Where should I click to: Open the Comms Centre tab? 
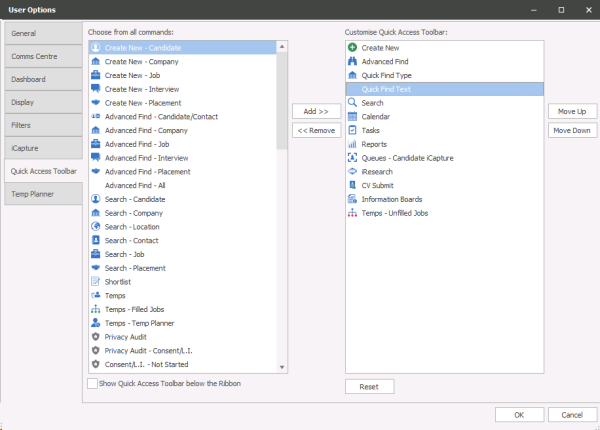[41, 56]
